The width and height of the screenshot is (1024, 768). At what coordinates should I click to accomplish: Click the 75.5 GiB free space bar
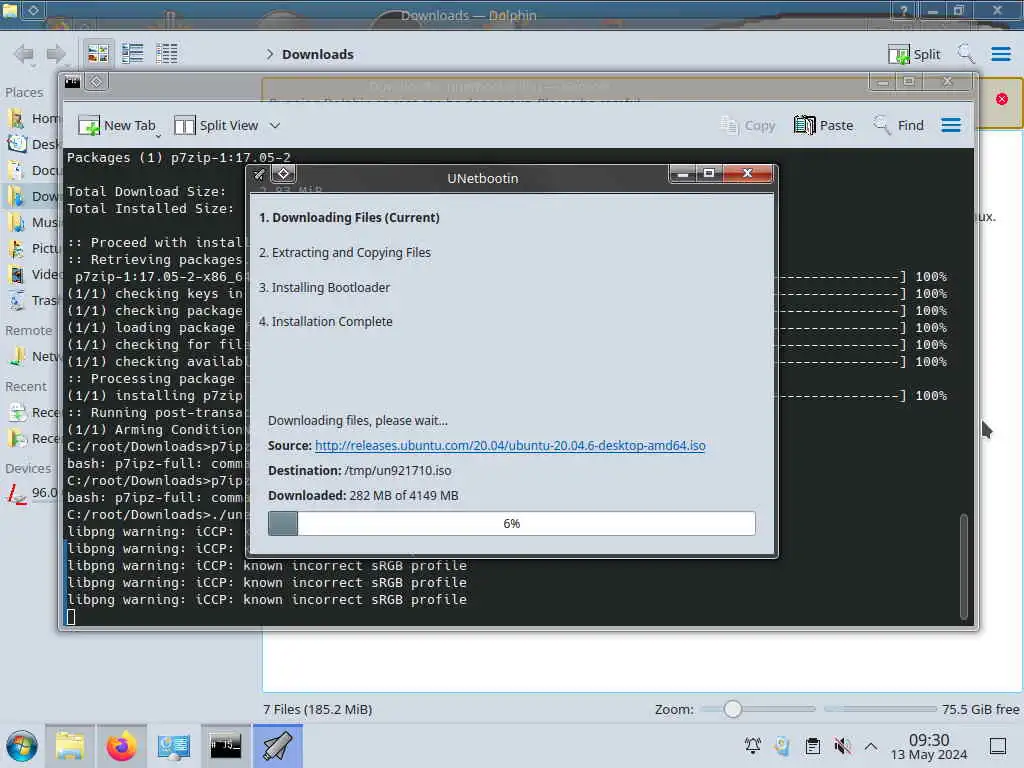click(x=880, y=709)
